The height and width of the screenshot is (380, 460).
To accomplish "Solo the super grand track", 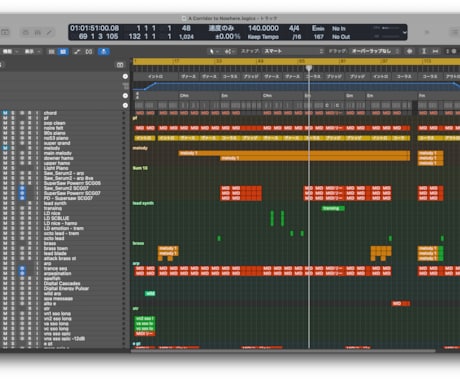I will [13, 143].
